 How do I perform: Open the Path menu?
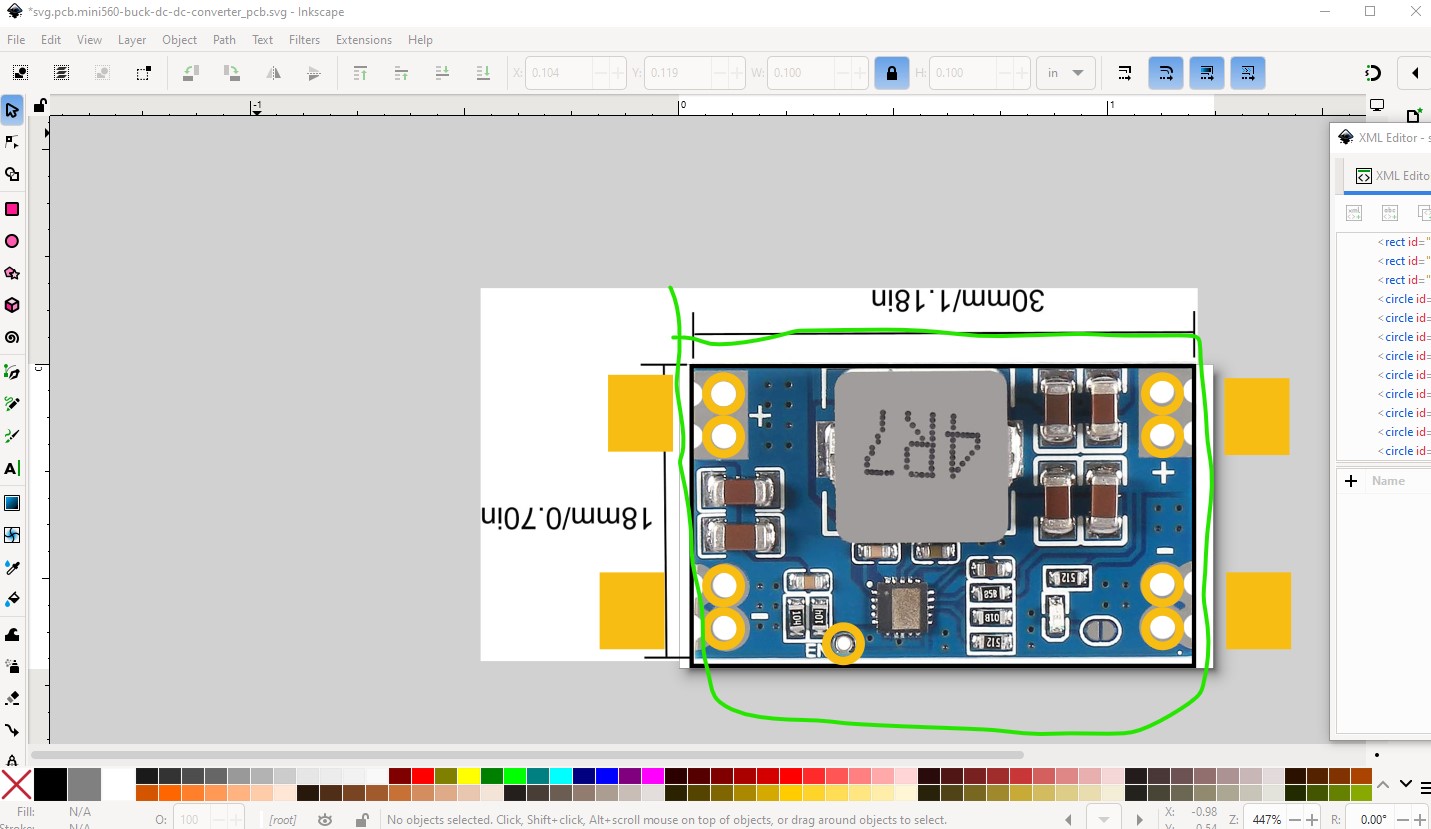click(x=224, y=40)
